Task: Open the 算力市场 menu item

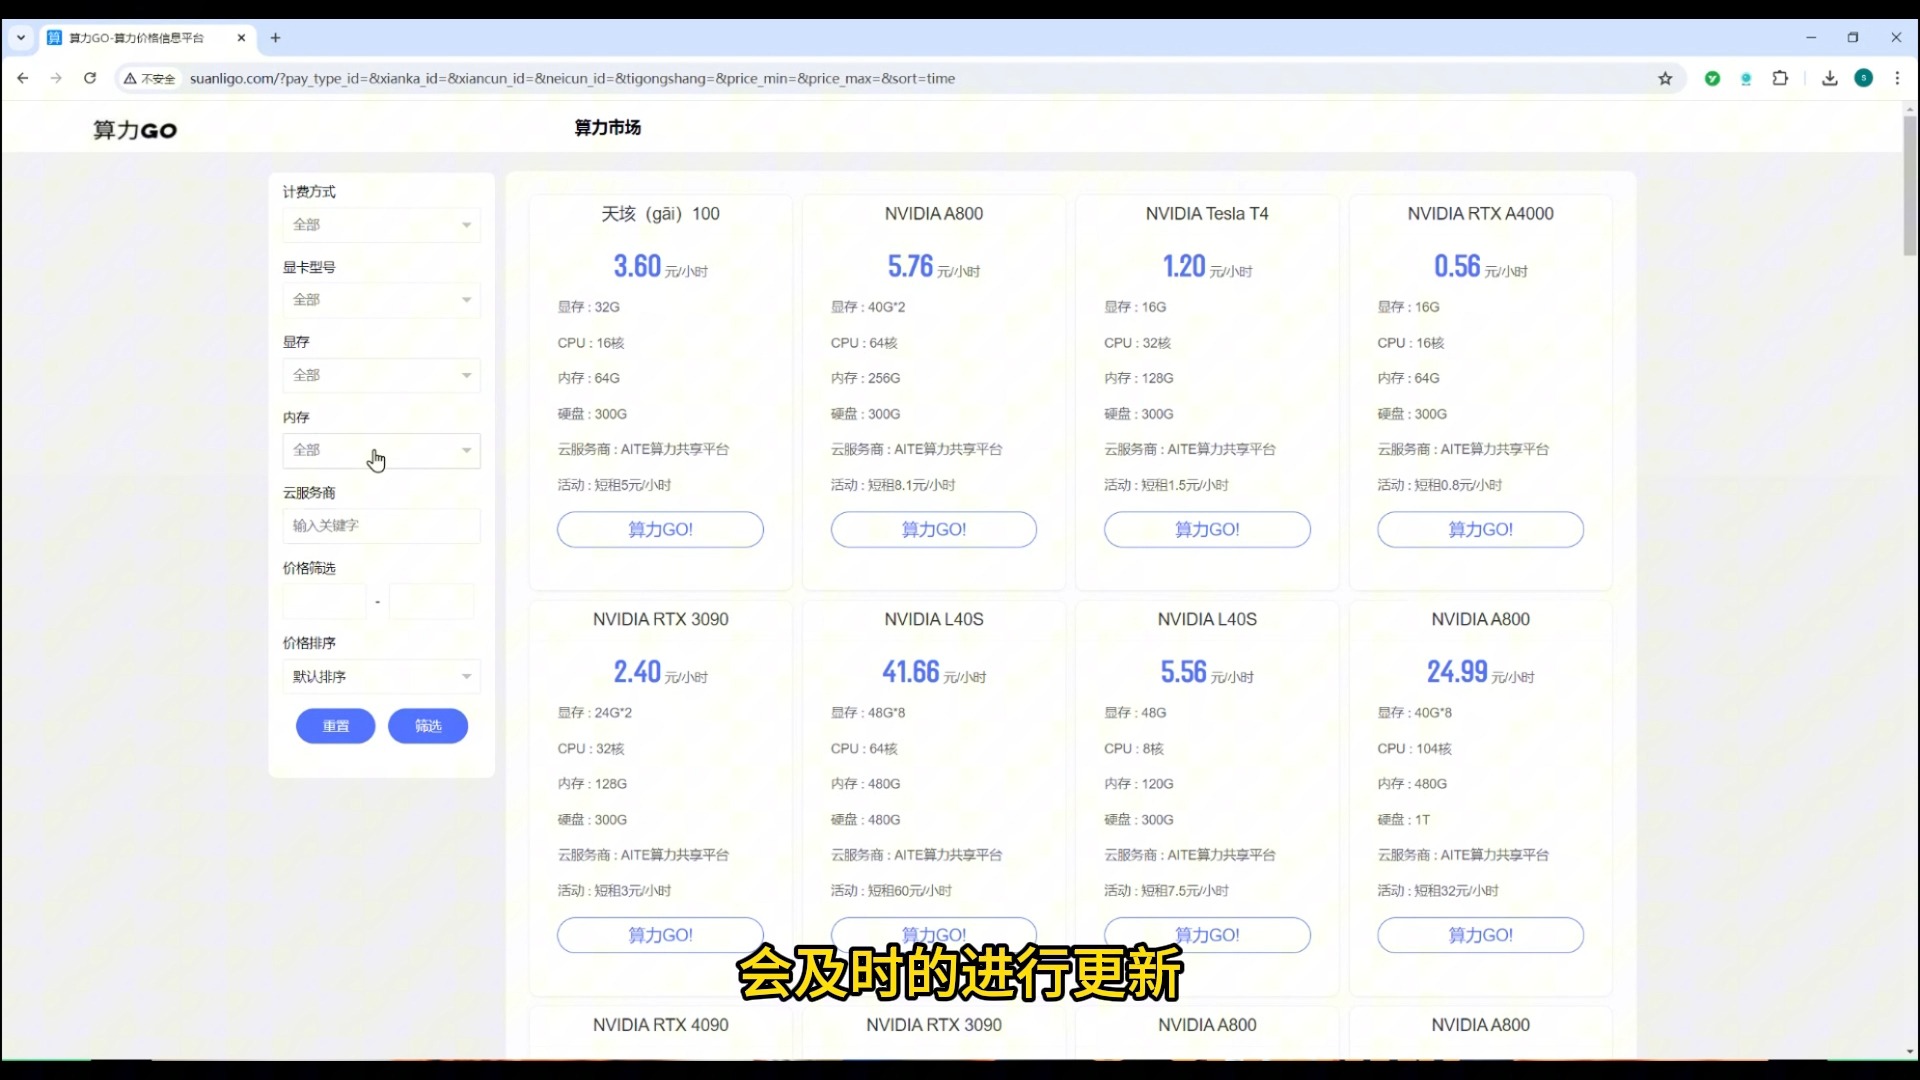Action: (607, 127)
